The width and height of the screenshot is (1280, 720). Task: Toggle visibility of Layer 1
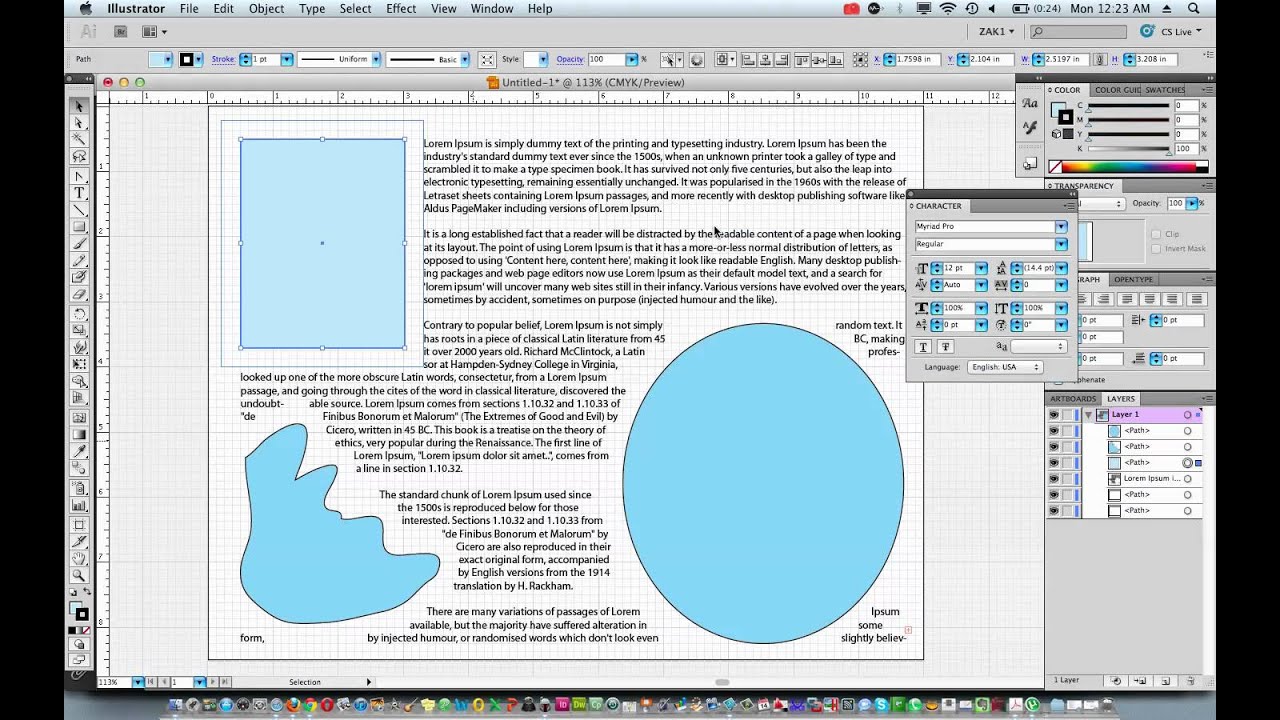1053,414
